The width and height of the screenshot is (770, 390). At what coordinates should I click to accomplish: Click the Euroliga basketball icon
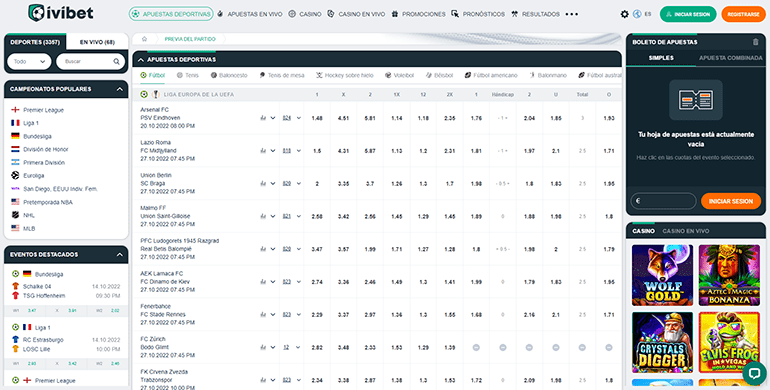coord(15,175)
